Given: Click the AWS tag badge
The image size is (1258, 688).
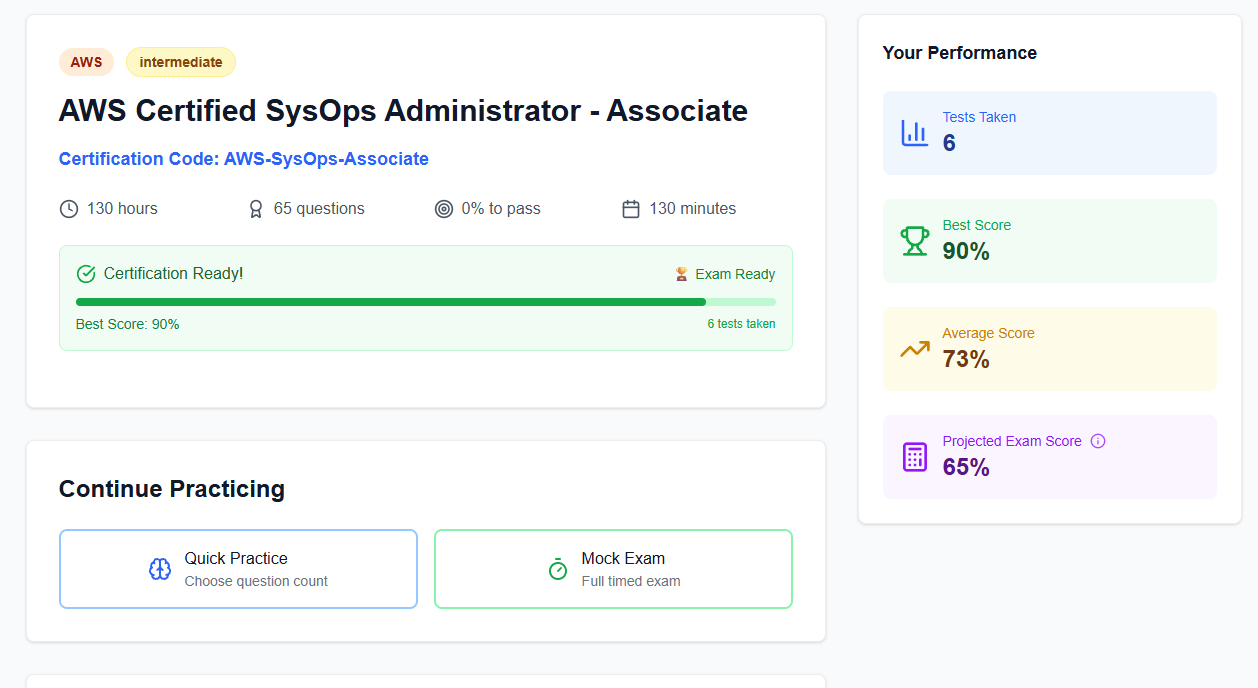Looking at the screenshot, I should click(x=86, y=62).
